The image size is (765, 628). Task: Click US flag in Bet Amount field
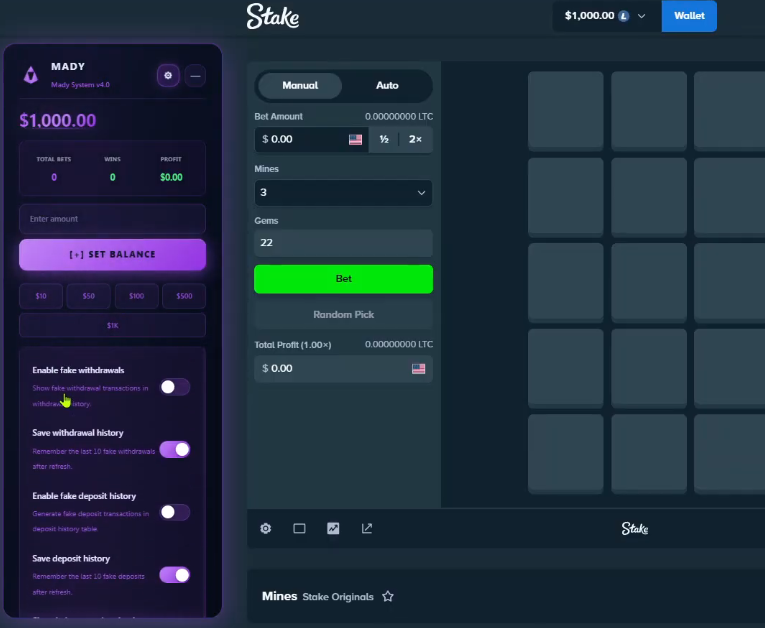(355, 140)
